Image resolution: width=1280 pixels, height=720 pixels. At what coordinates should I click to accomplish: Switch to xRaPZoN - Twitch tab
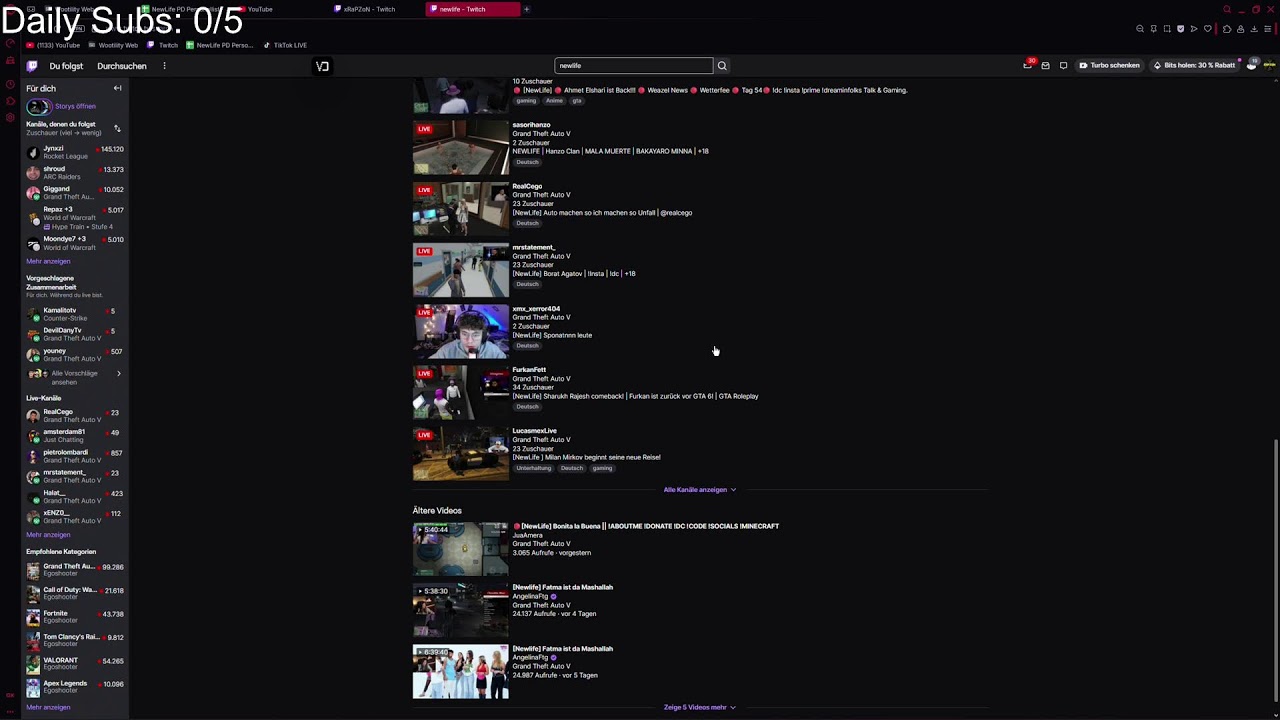tap(376, 9)
